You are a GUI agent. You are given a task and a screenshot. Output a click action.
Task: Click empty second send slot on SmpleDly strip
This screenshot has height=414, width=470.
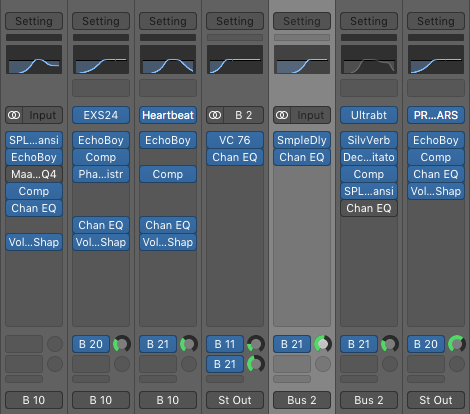click(x=292, y=364)
